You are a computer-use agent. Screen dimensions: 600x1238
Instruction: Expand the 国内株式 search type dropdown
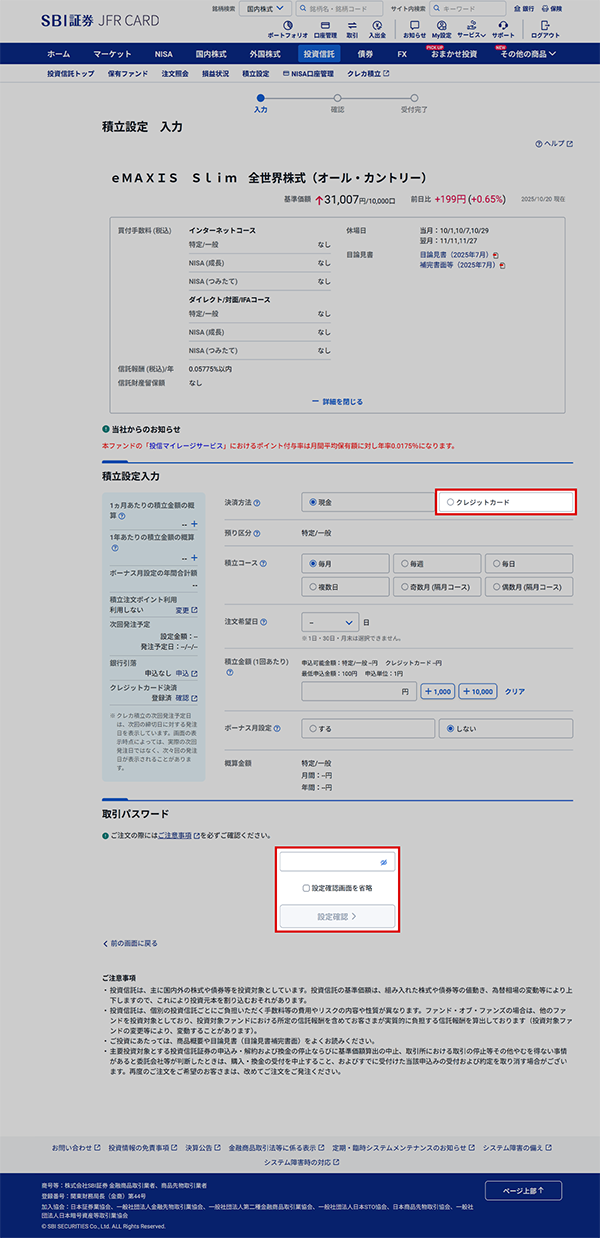pos(265,8)
